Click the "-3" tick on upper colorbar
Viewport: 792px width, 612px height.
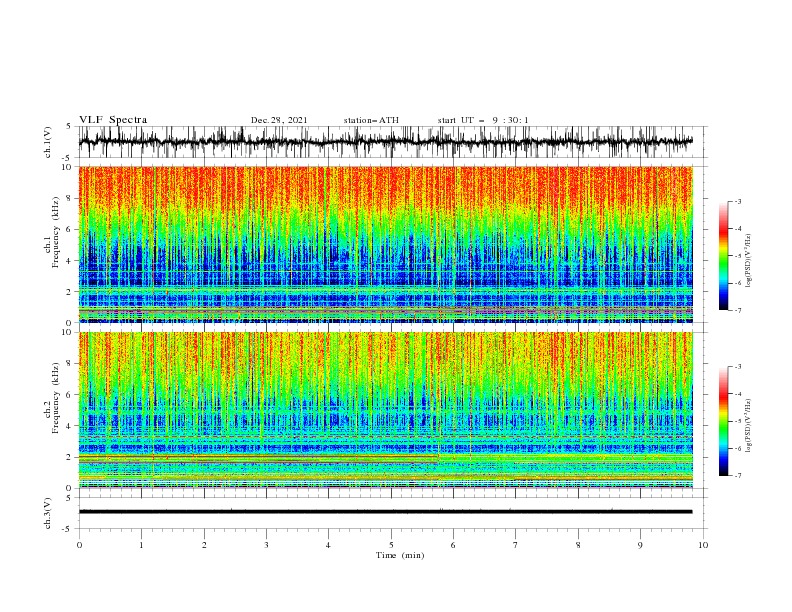[x=737, y=201]
